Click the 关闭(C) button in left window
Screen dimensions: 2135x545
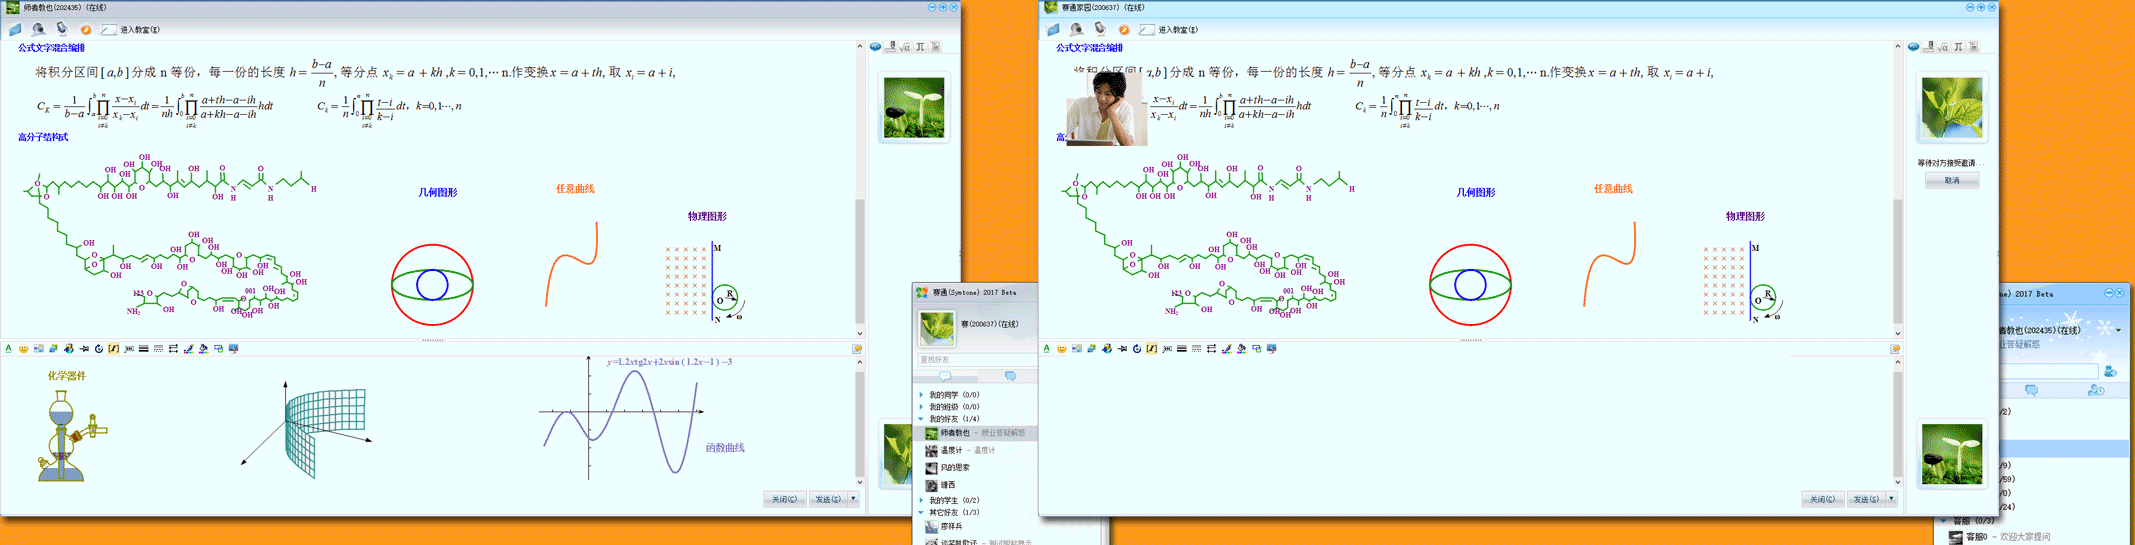(x=784, y=499)
